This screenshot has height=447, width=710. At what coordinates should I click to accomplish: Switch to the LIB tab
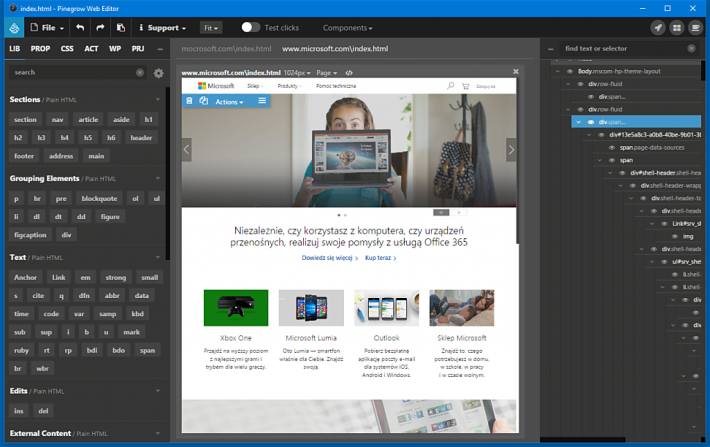tap(15, 48)
